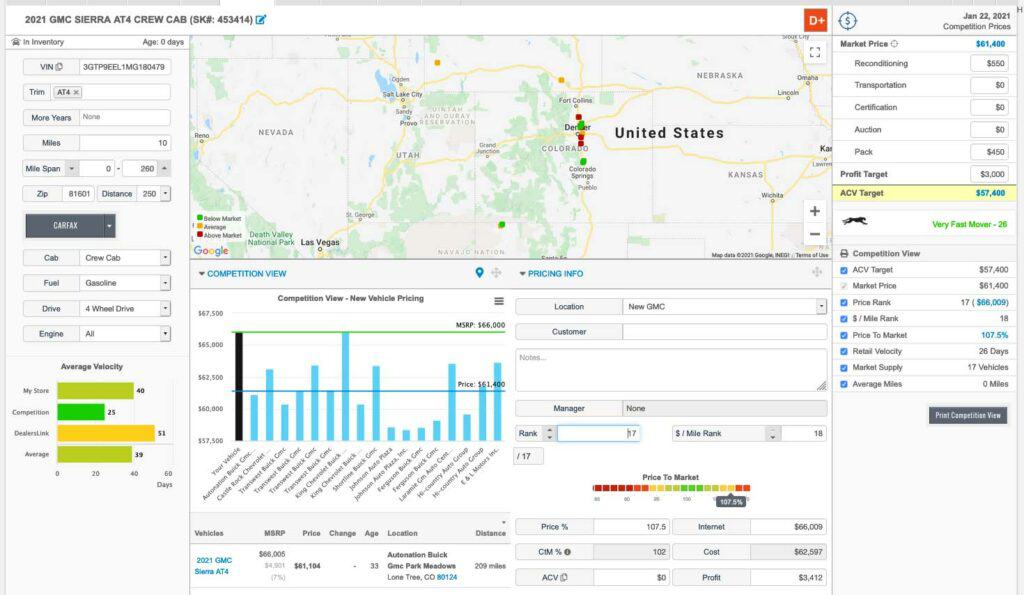Click the Market Price settings icon
This screenshot has width=1024, height=595.
(x=894, y=44)
